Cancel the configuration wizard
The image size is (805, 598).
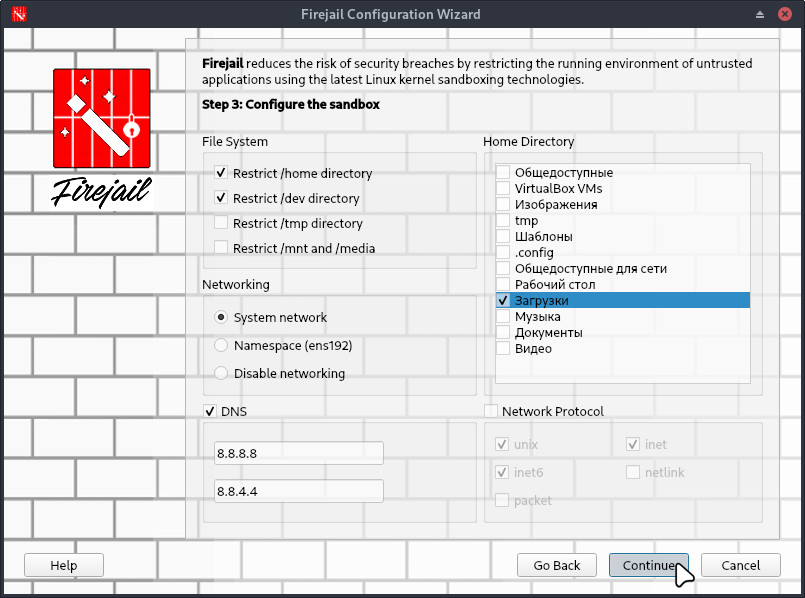(741, 565)
